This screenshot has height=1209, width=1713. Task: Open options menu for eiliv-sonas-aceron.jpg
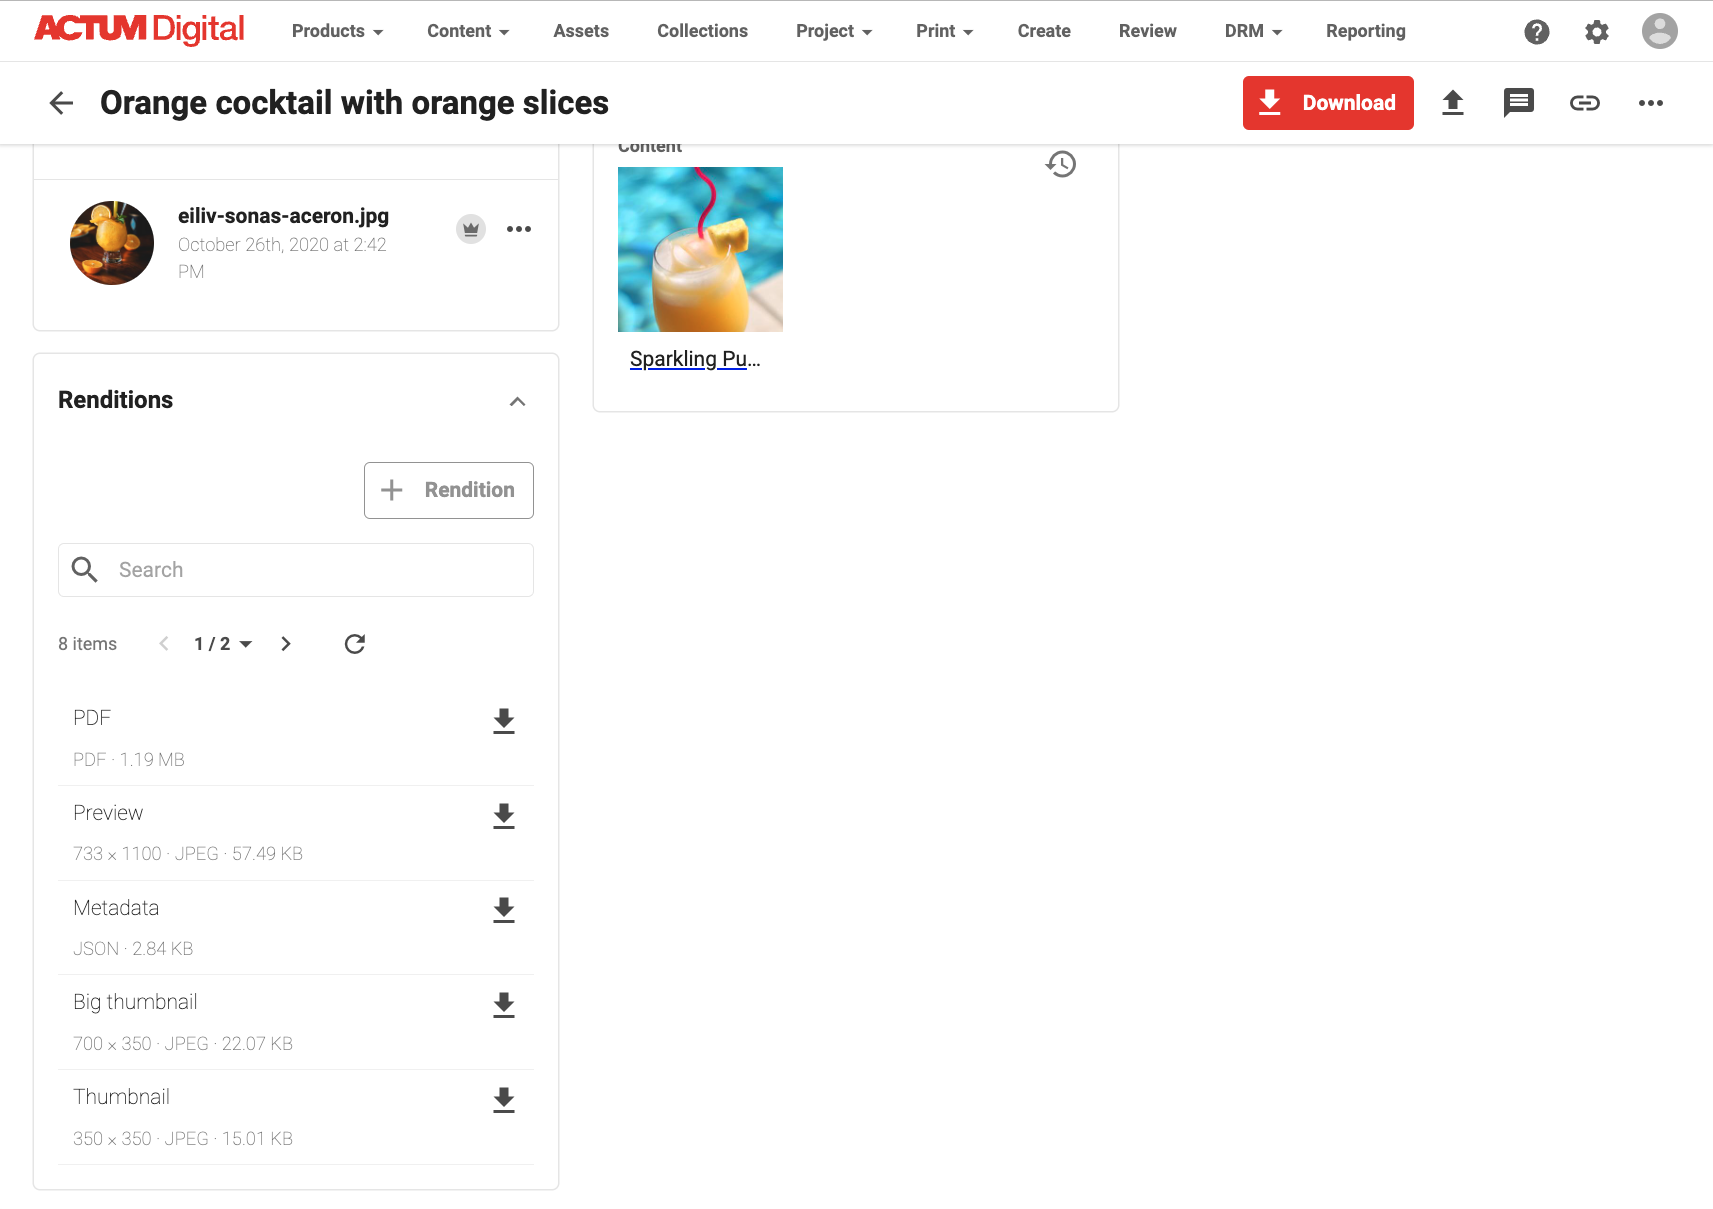point(518,228)
